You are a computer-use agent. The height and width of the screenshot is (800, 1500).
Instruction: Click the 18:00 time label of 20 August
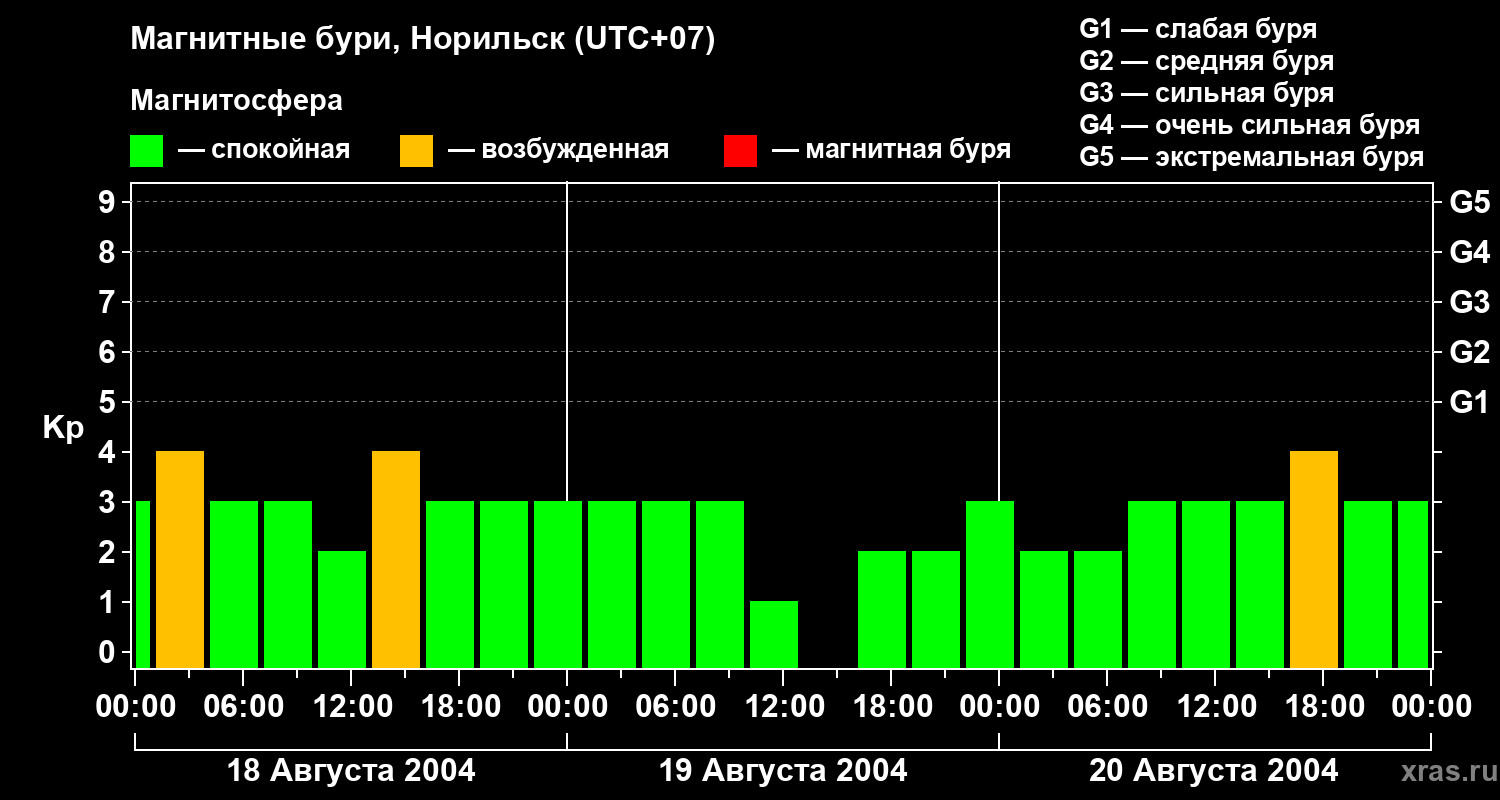coord(1323,707)
